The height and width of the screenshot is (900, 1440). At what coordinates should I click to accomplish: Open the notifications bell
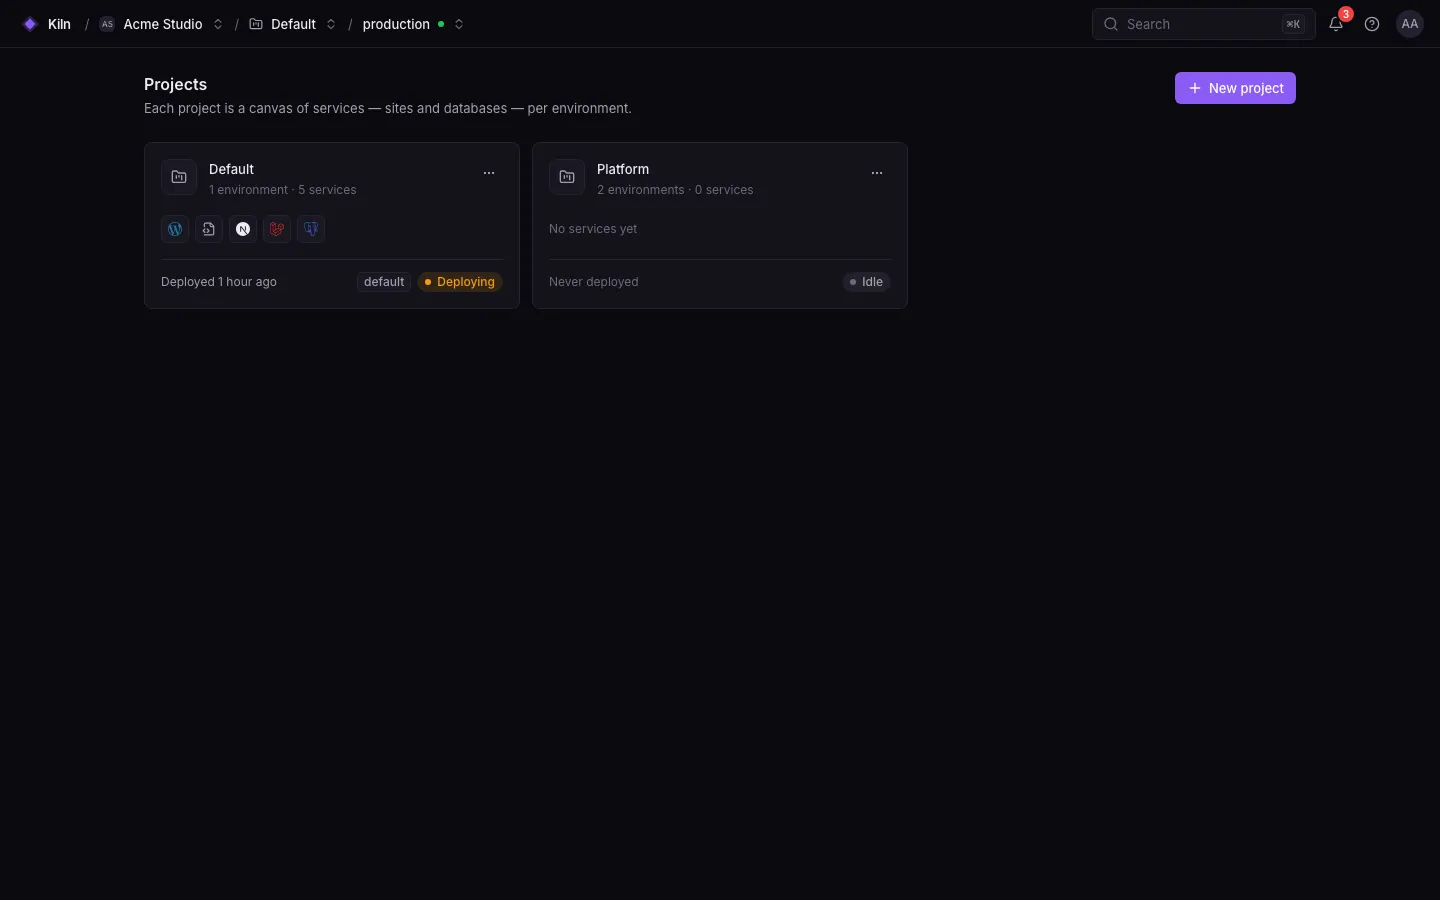1336,24
